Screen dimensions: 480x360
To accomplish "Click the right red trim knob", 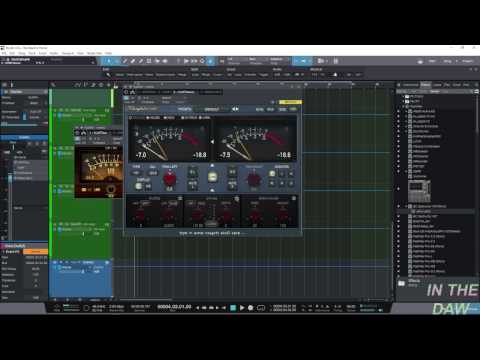I will click(254, 179).
